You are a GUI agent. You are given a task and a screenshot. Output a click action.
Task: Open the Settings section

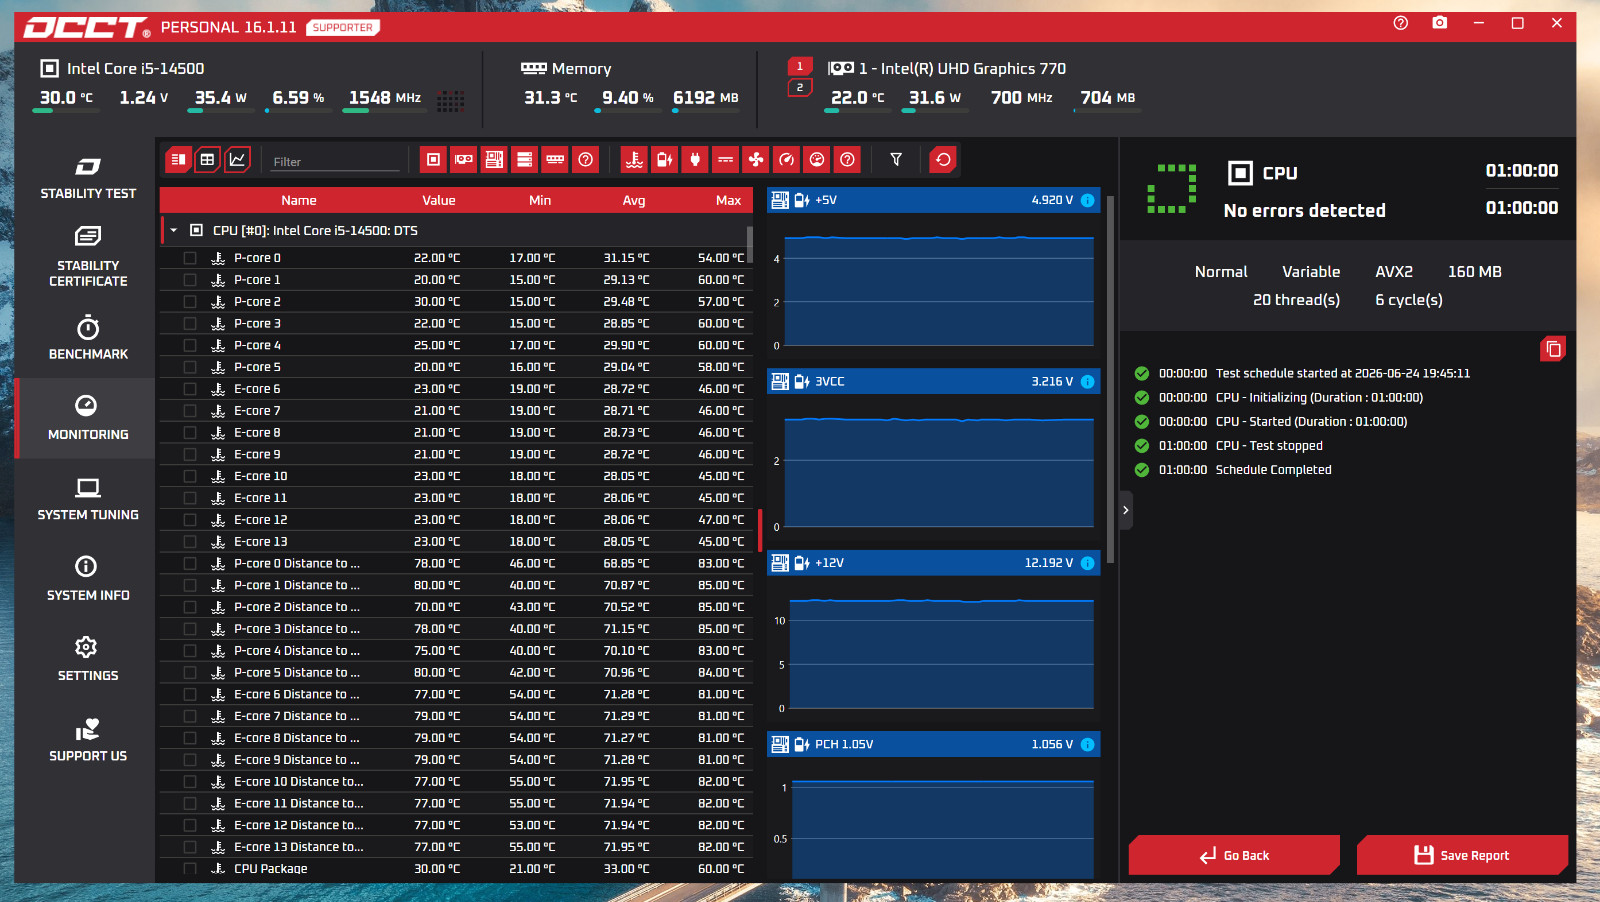tap(88, 660)
